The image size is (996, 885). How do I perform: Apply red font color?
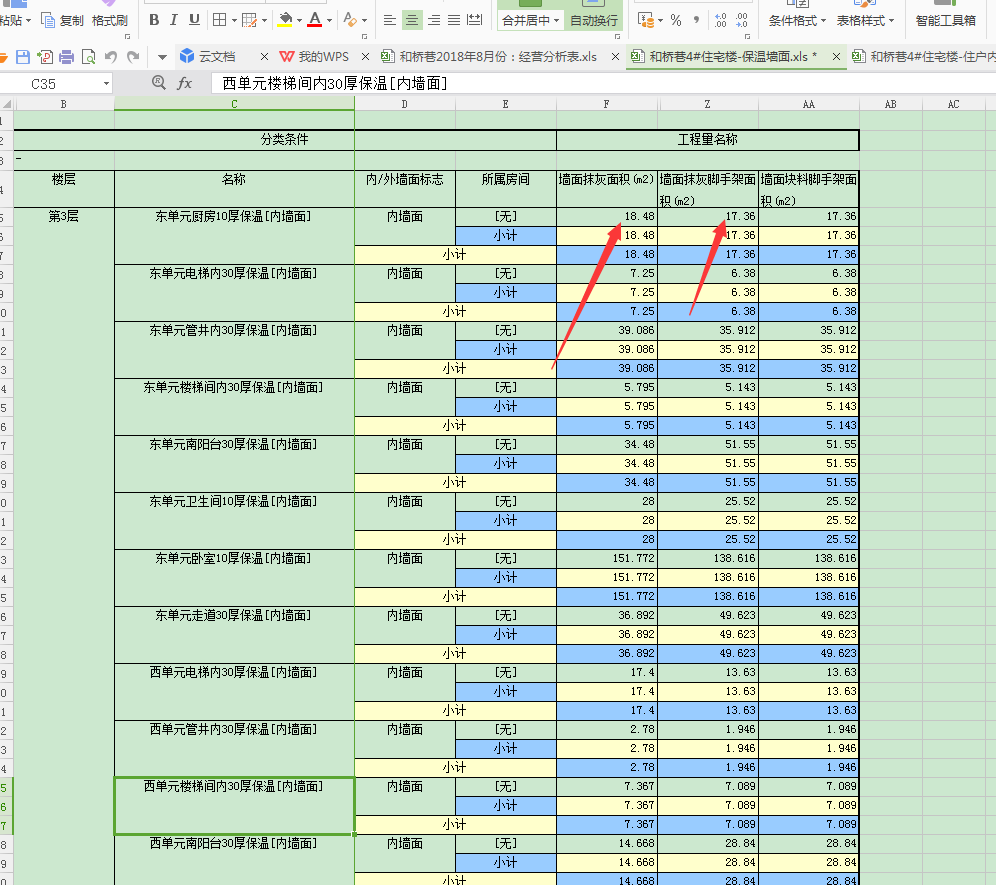coord(314,20)
